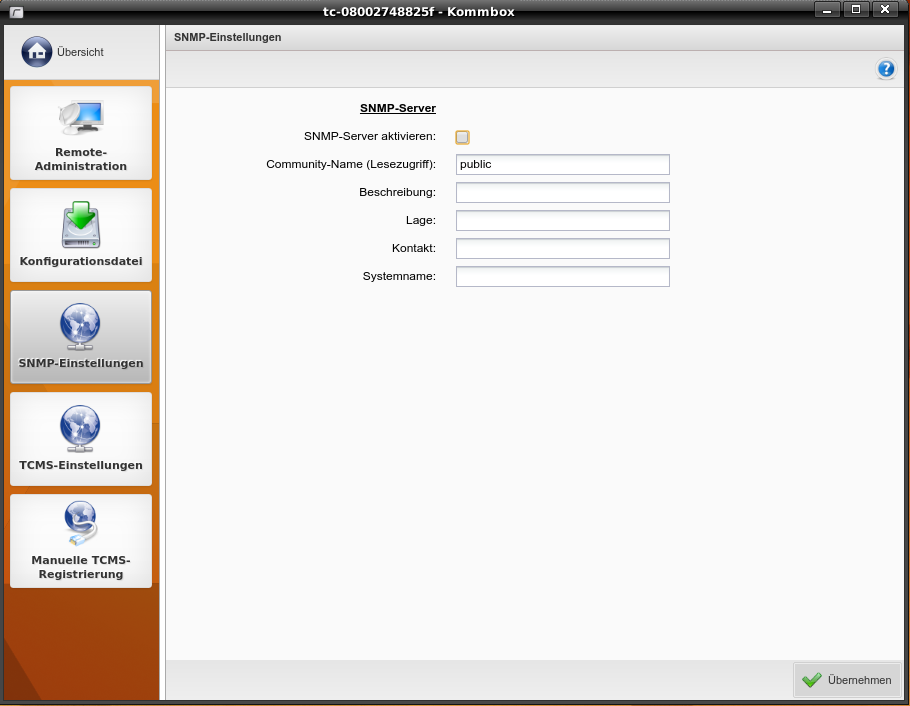Apply settings with the Übernehmen button
The height and width of the screenshot is (706, 910).
pos(847,680)
